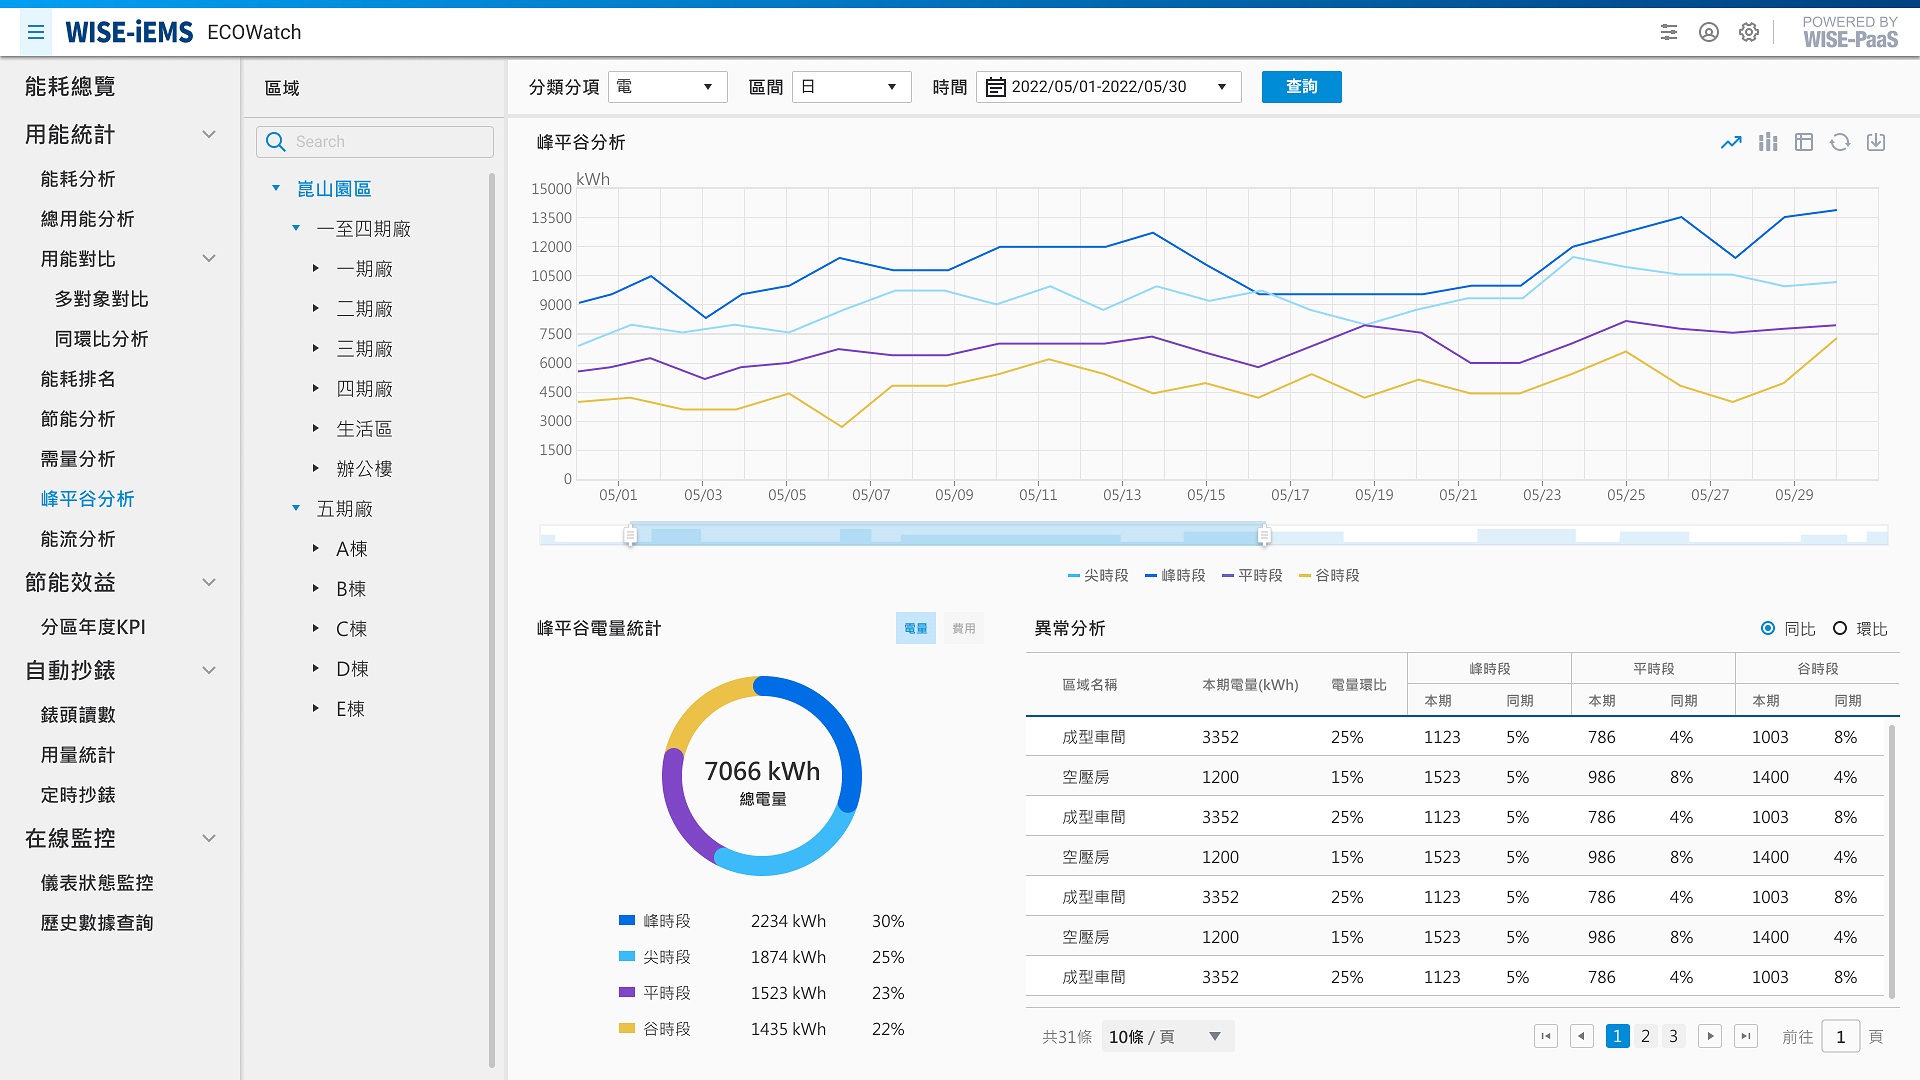Toggle statistics to 費用 view
This screenshot has height=1080, width=1920.
point(963,628)
